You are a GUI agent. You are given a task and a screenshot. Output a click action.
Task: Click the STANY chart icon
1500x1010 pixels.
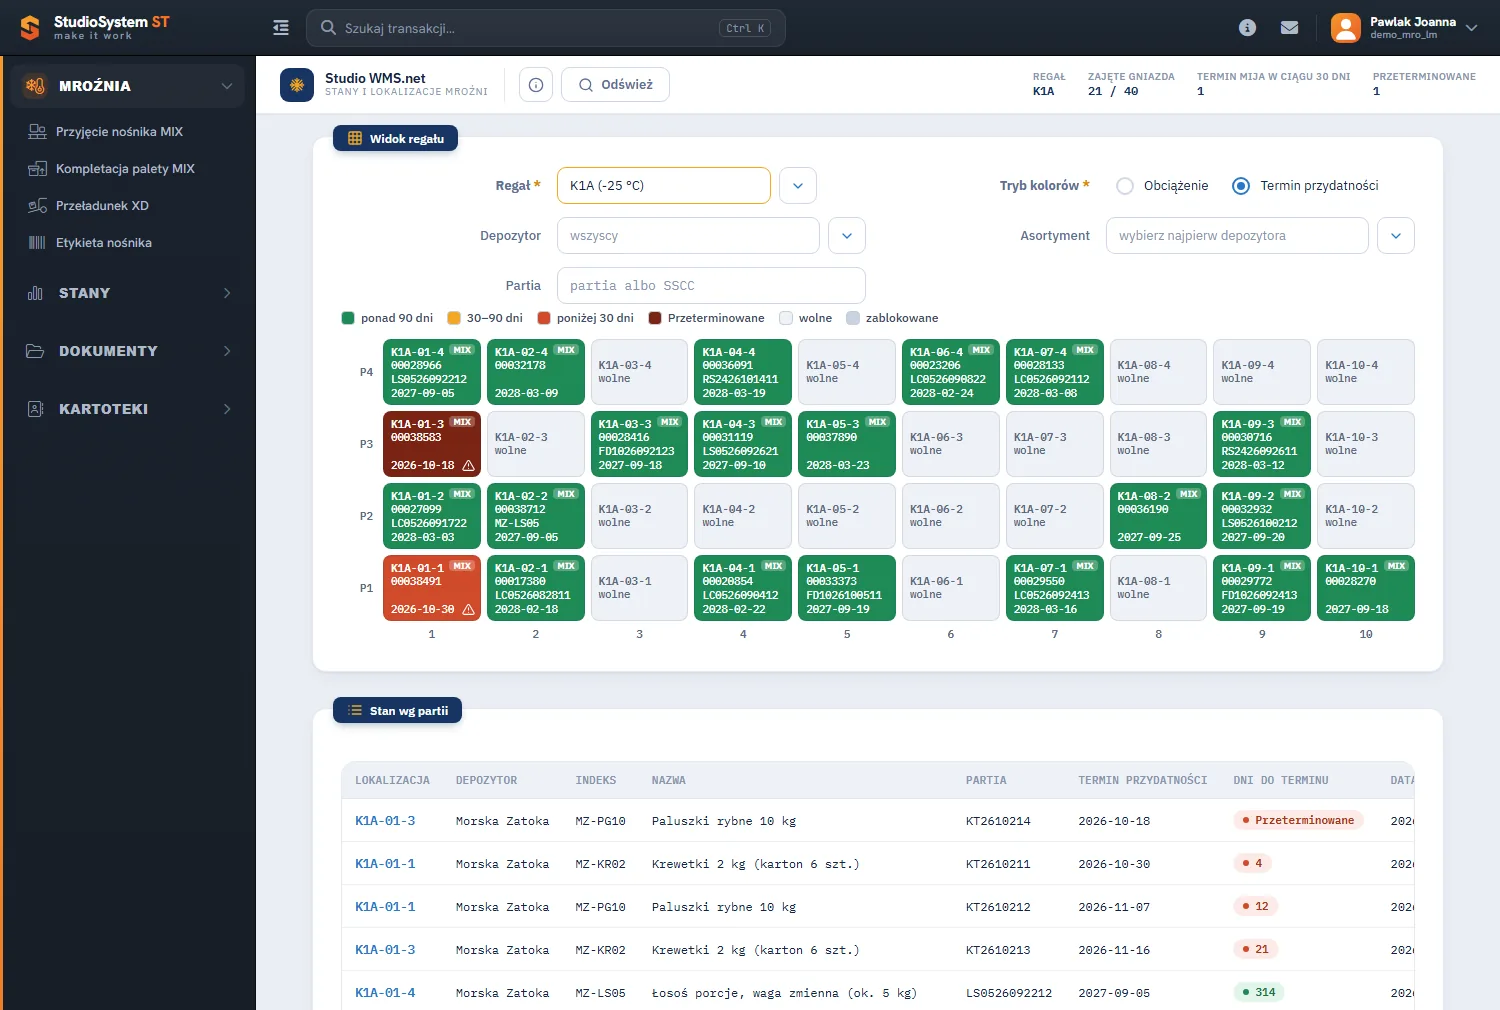[36, 293]
